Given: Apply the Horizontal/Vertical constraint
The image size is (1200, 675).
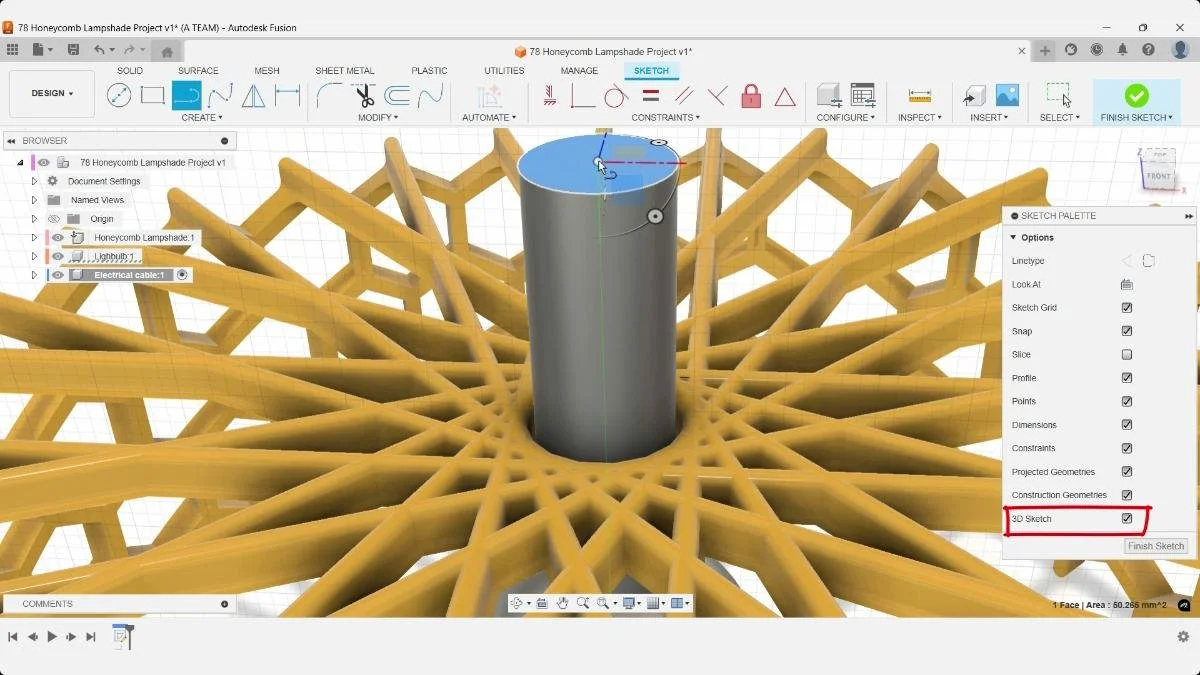Looking at the screenshot, I should (x=550, y=96).
